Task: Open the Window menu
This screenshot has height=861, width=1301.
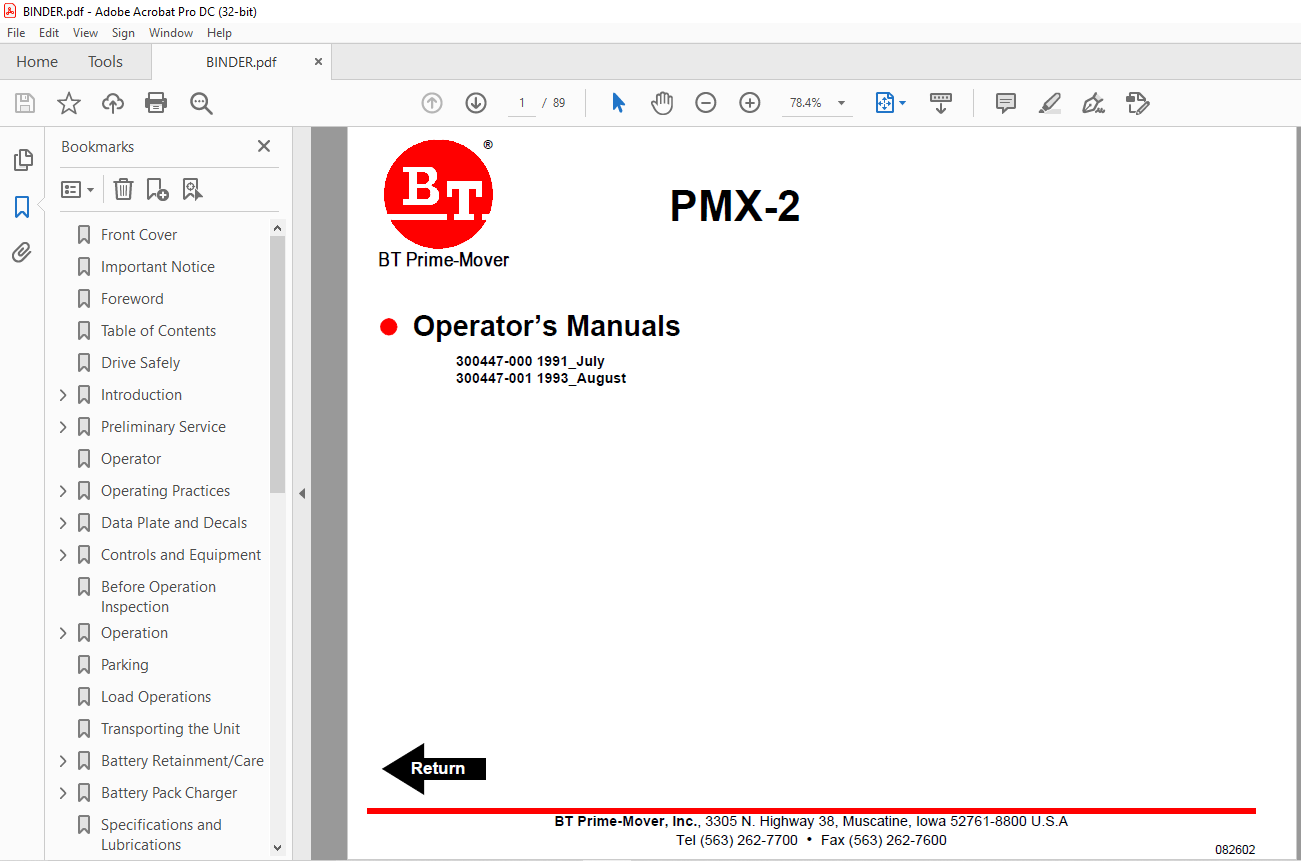Action: tap(171, 33)
